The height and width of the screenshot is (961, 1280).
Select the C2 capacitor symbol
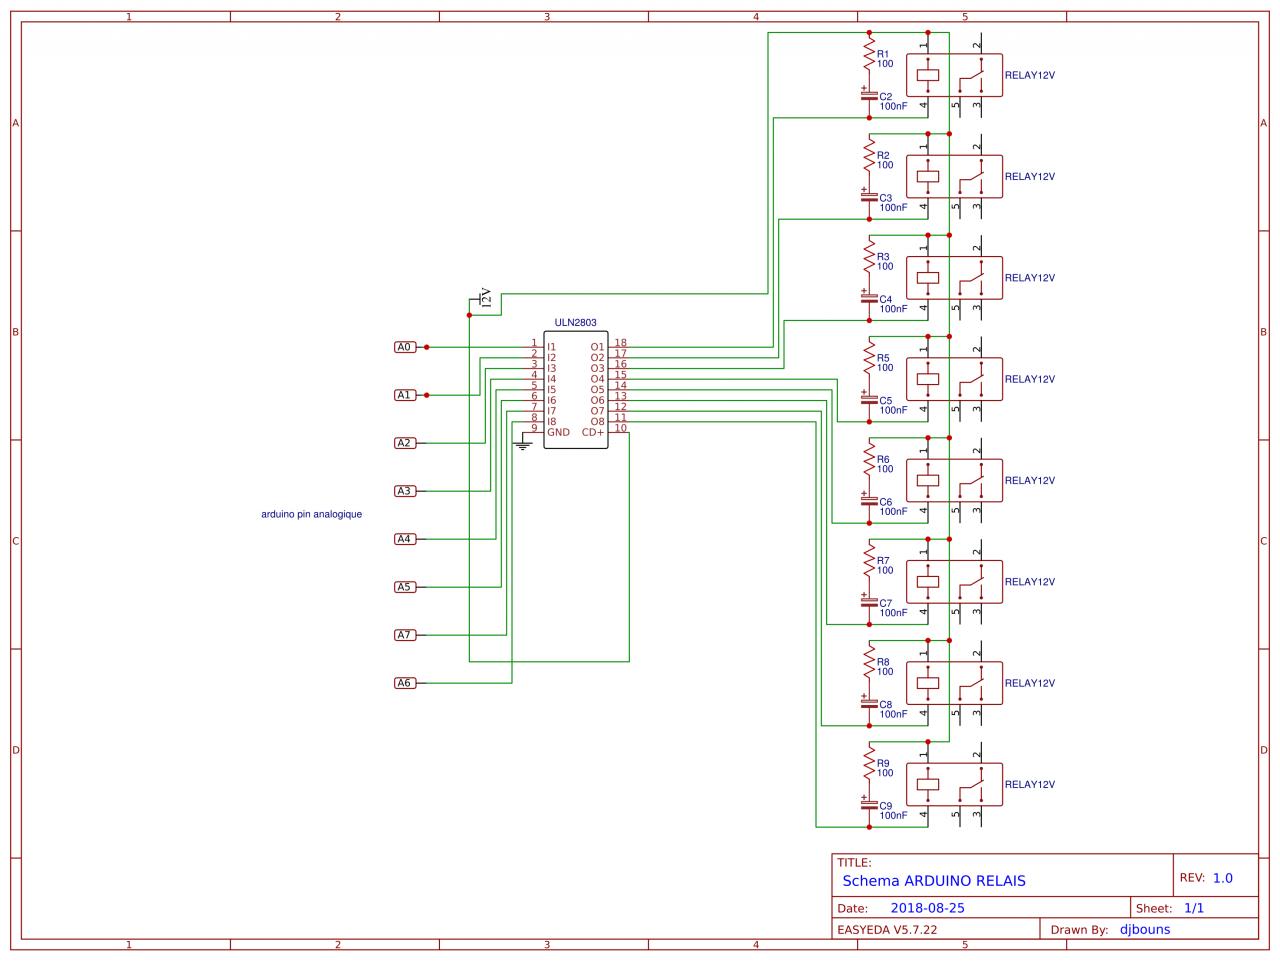tap(868, 94)
